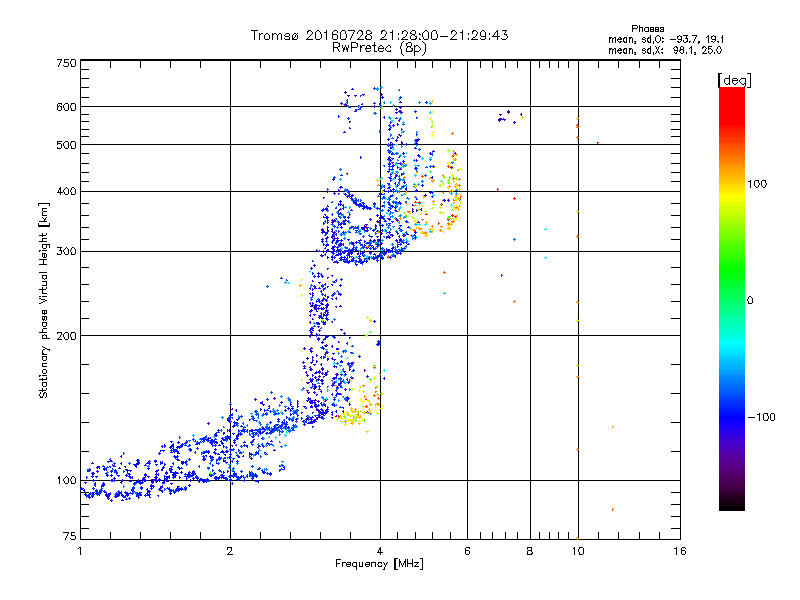
Task: Click the colorbar tick label '100'
Action: 757,184
